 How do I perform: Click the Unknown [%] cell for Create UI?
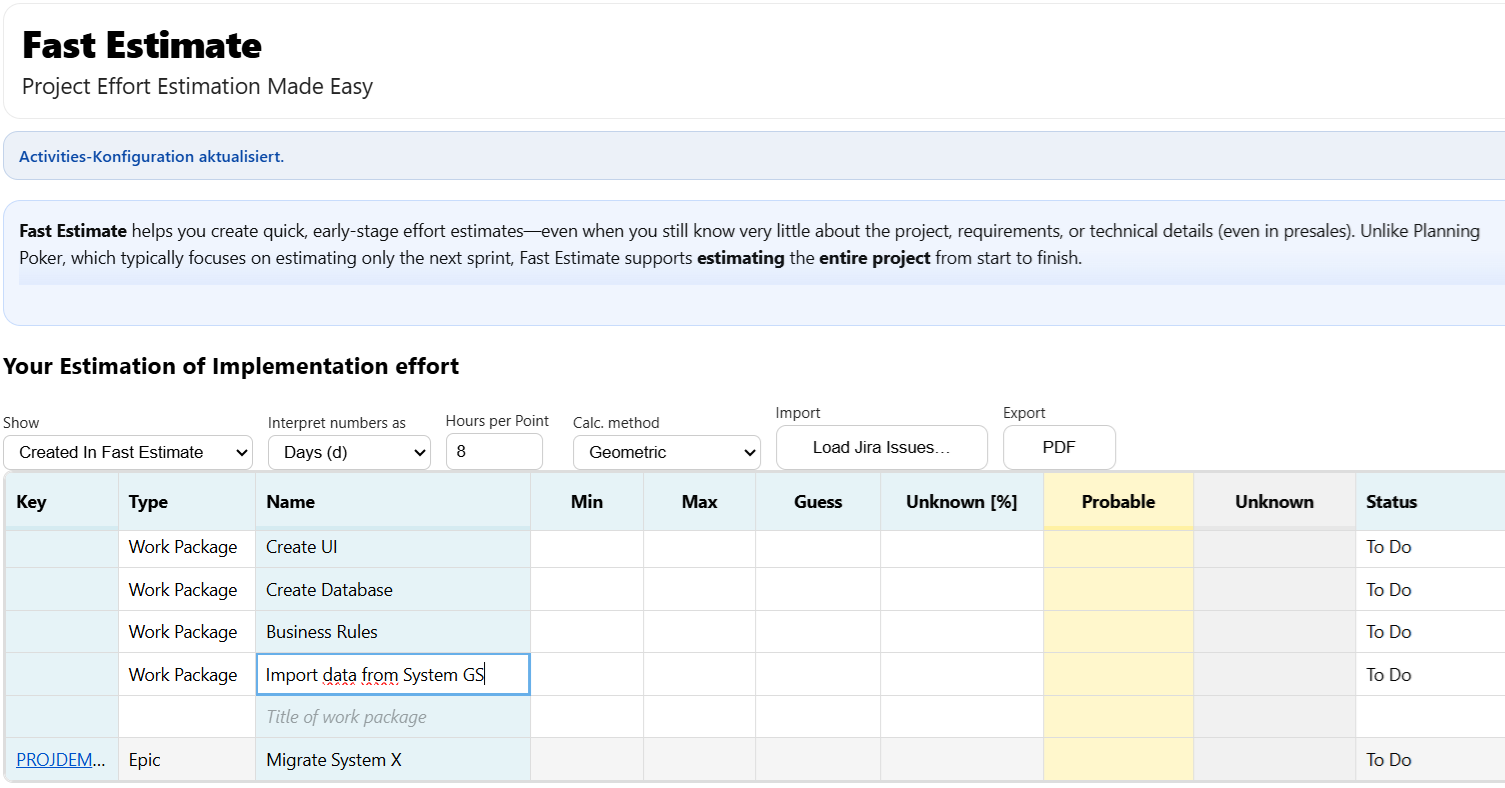tap(960, 547)
